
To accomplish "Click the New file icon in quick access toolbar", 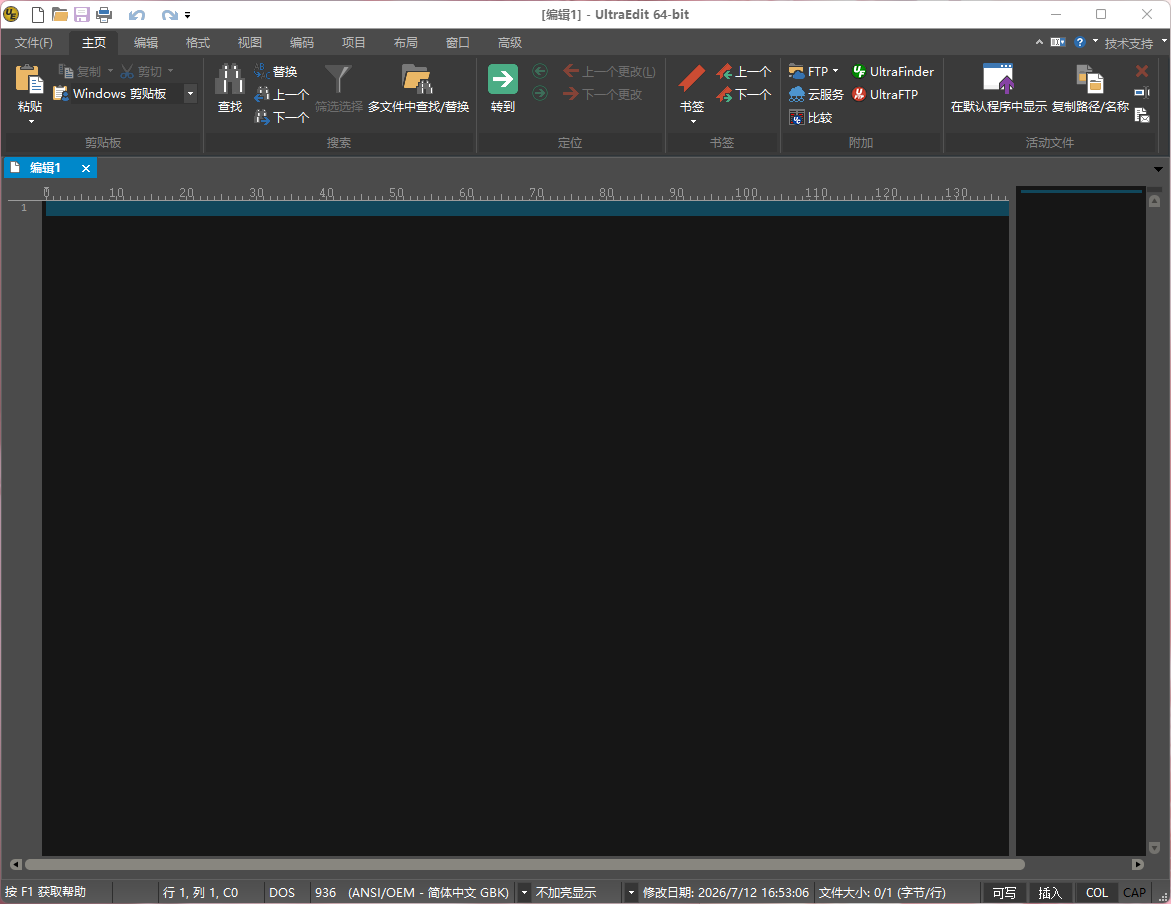I will coord(37,14).
